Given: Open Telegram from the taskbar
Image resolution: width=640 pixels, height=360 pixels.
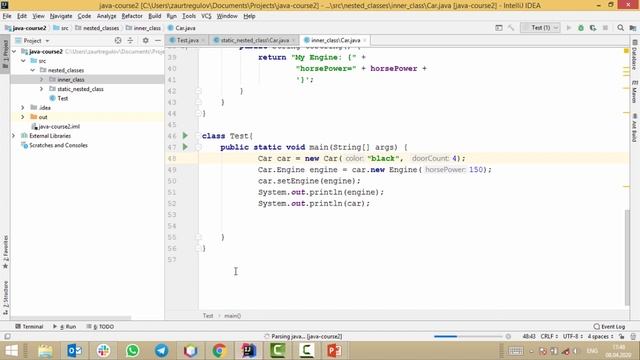Looking at the screenshot, I should [x=162, y=351].
